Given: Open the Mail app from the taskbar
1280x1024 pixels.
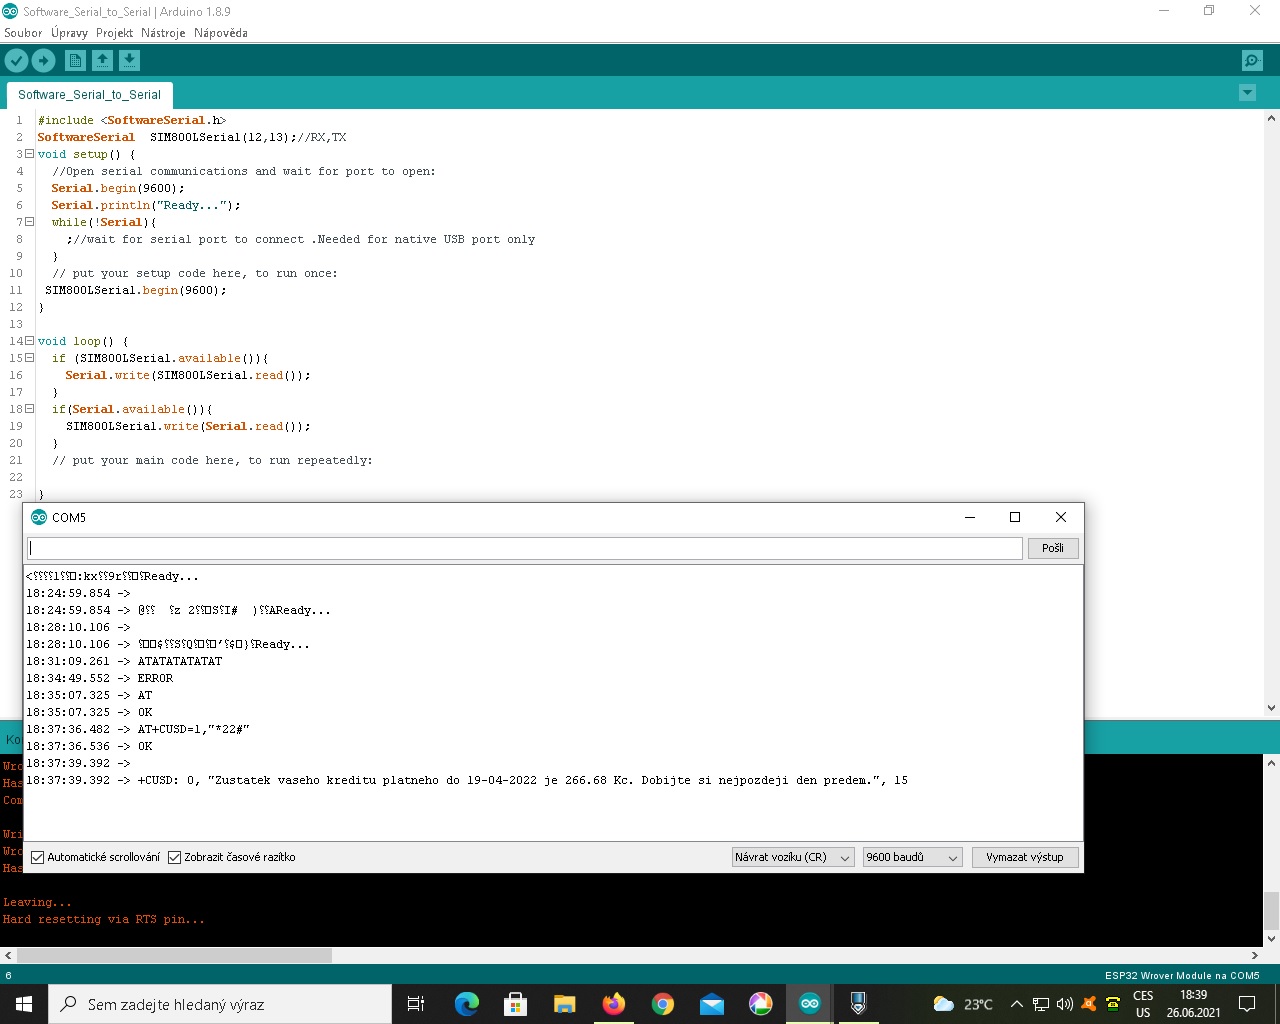Looking at the screenshot, I should tap(711, 1004).
